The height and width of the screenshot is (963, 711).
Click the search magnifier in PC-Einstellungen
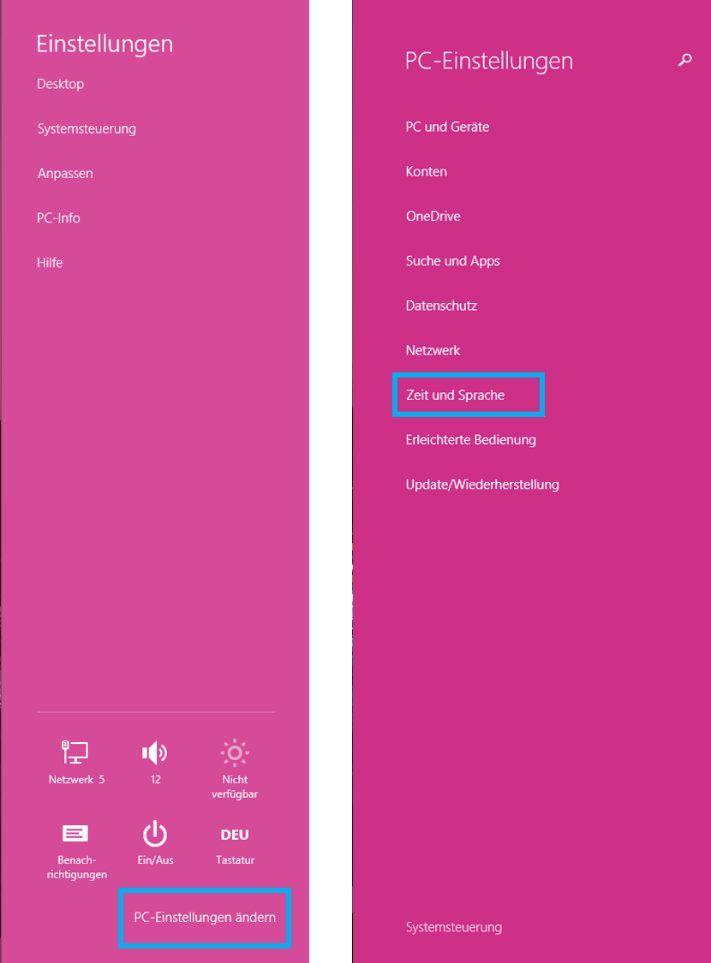point(685,60)
